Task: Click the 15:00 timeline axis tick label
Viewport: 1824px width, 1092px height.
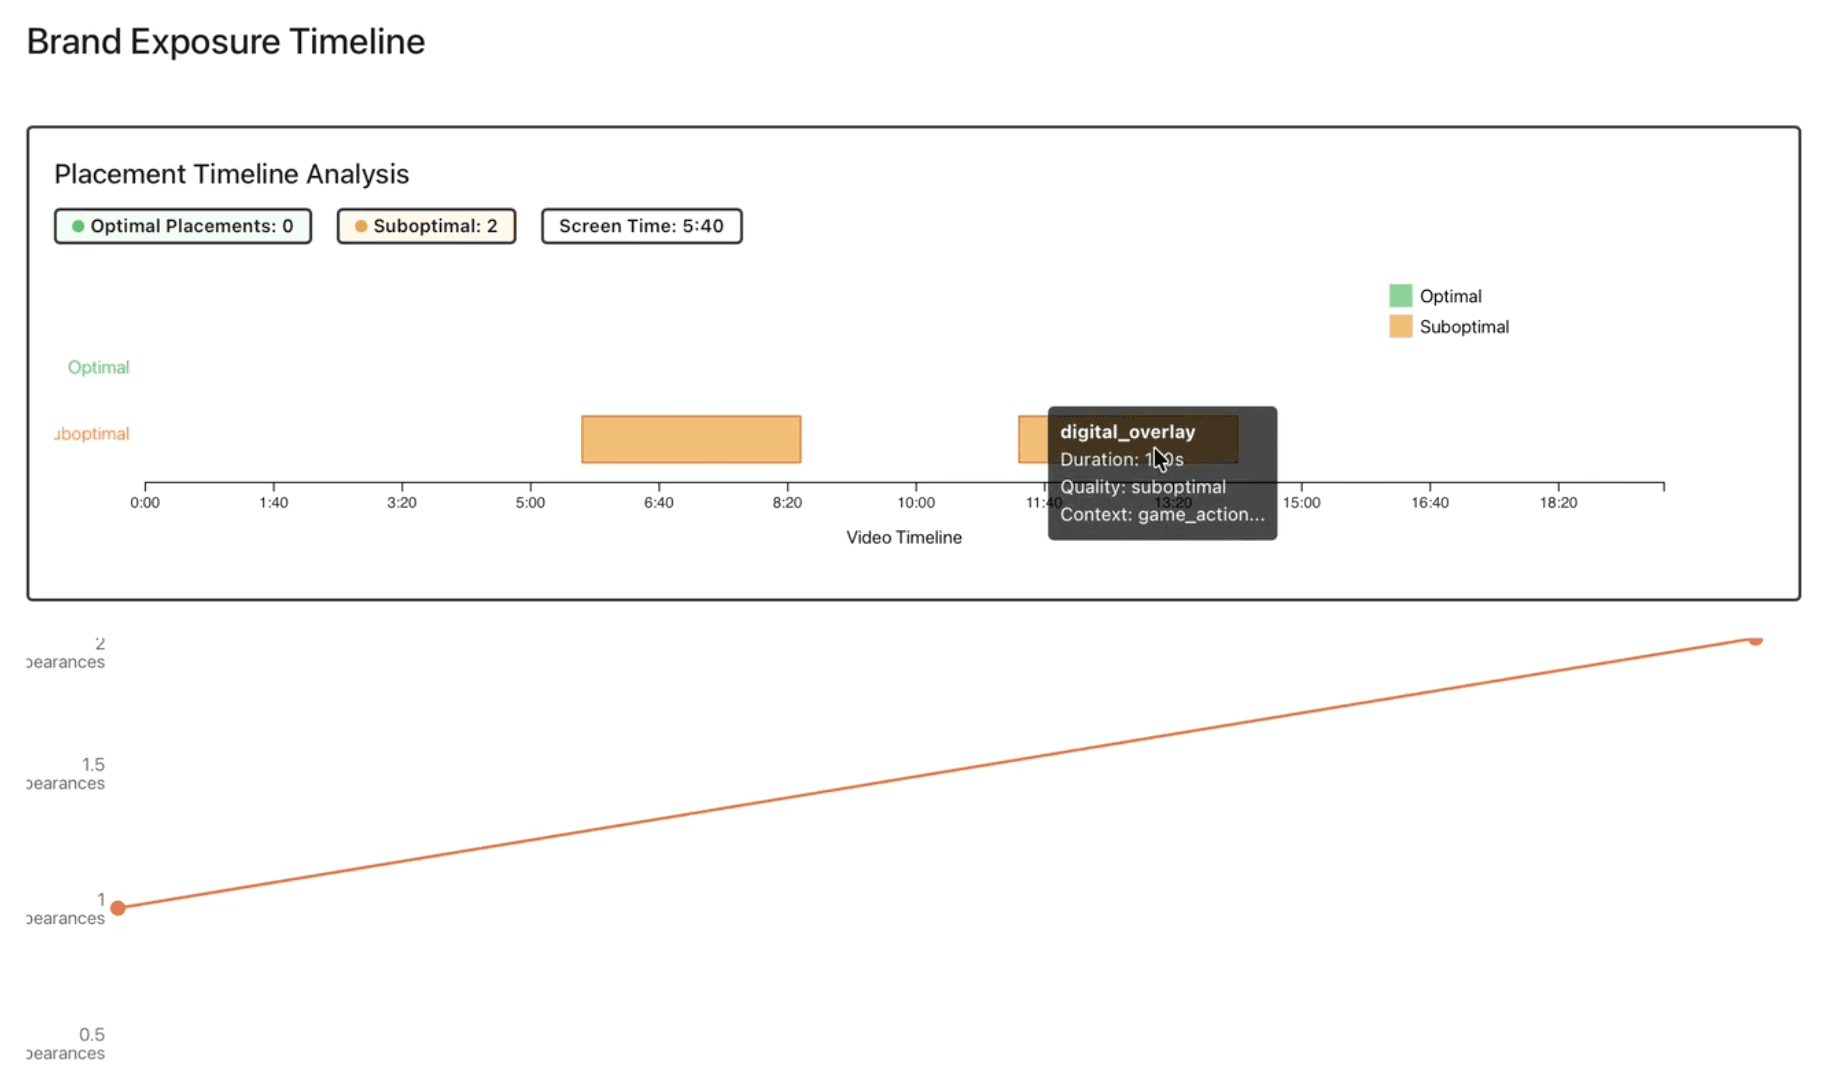Action: click(x=1301, y=503)
